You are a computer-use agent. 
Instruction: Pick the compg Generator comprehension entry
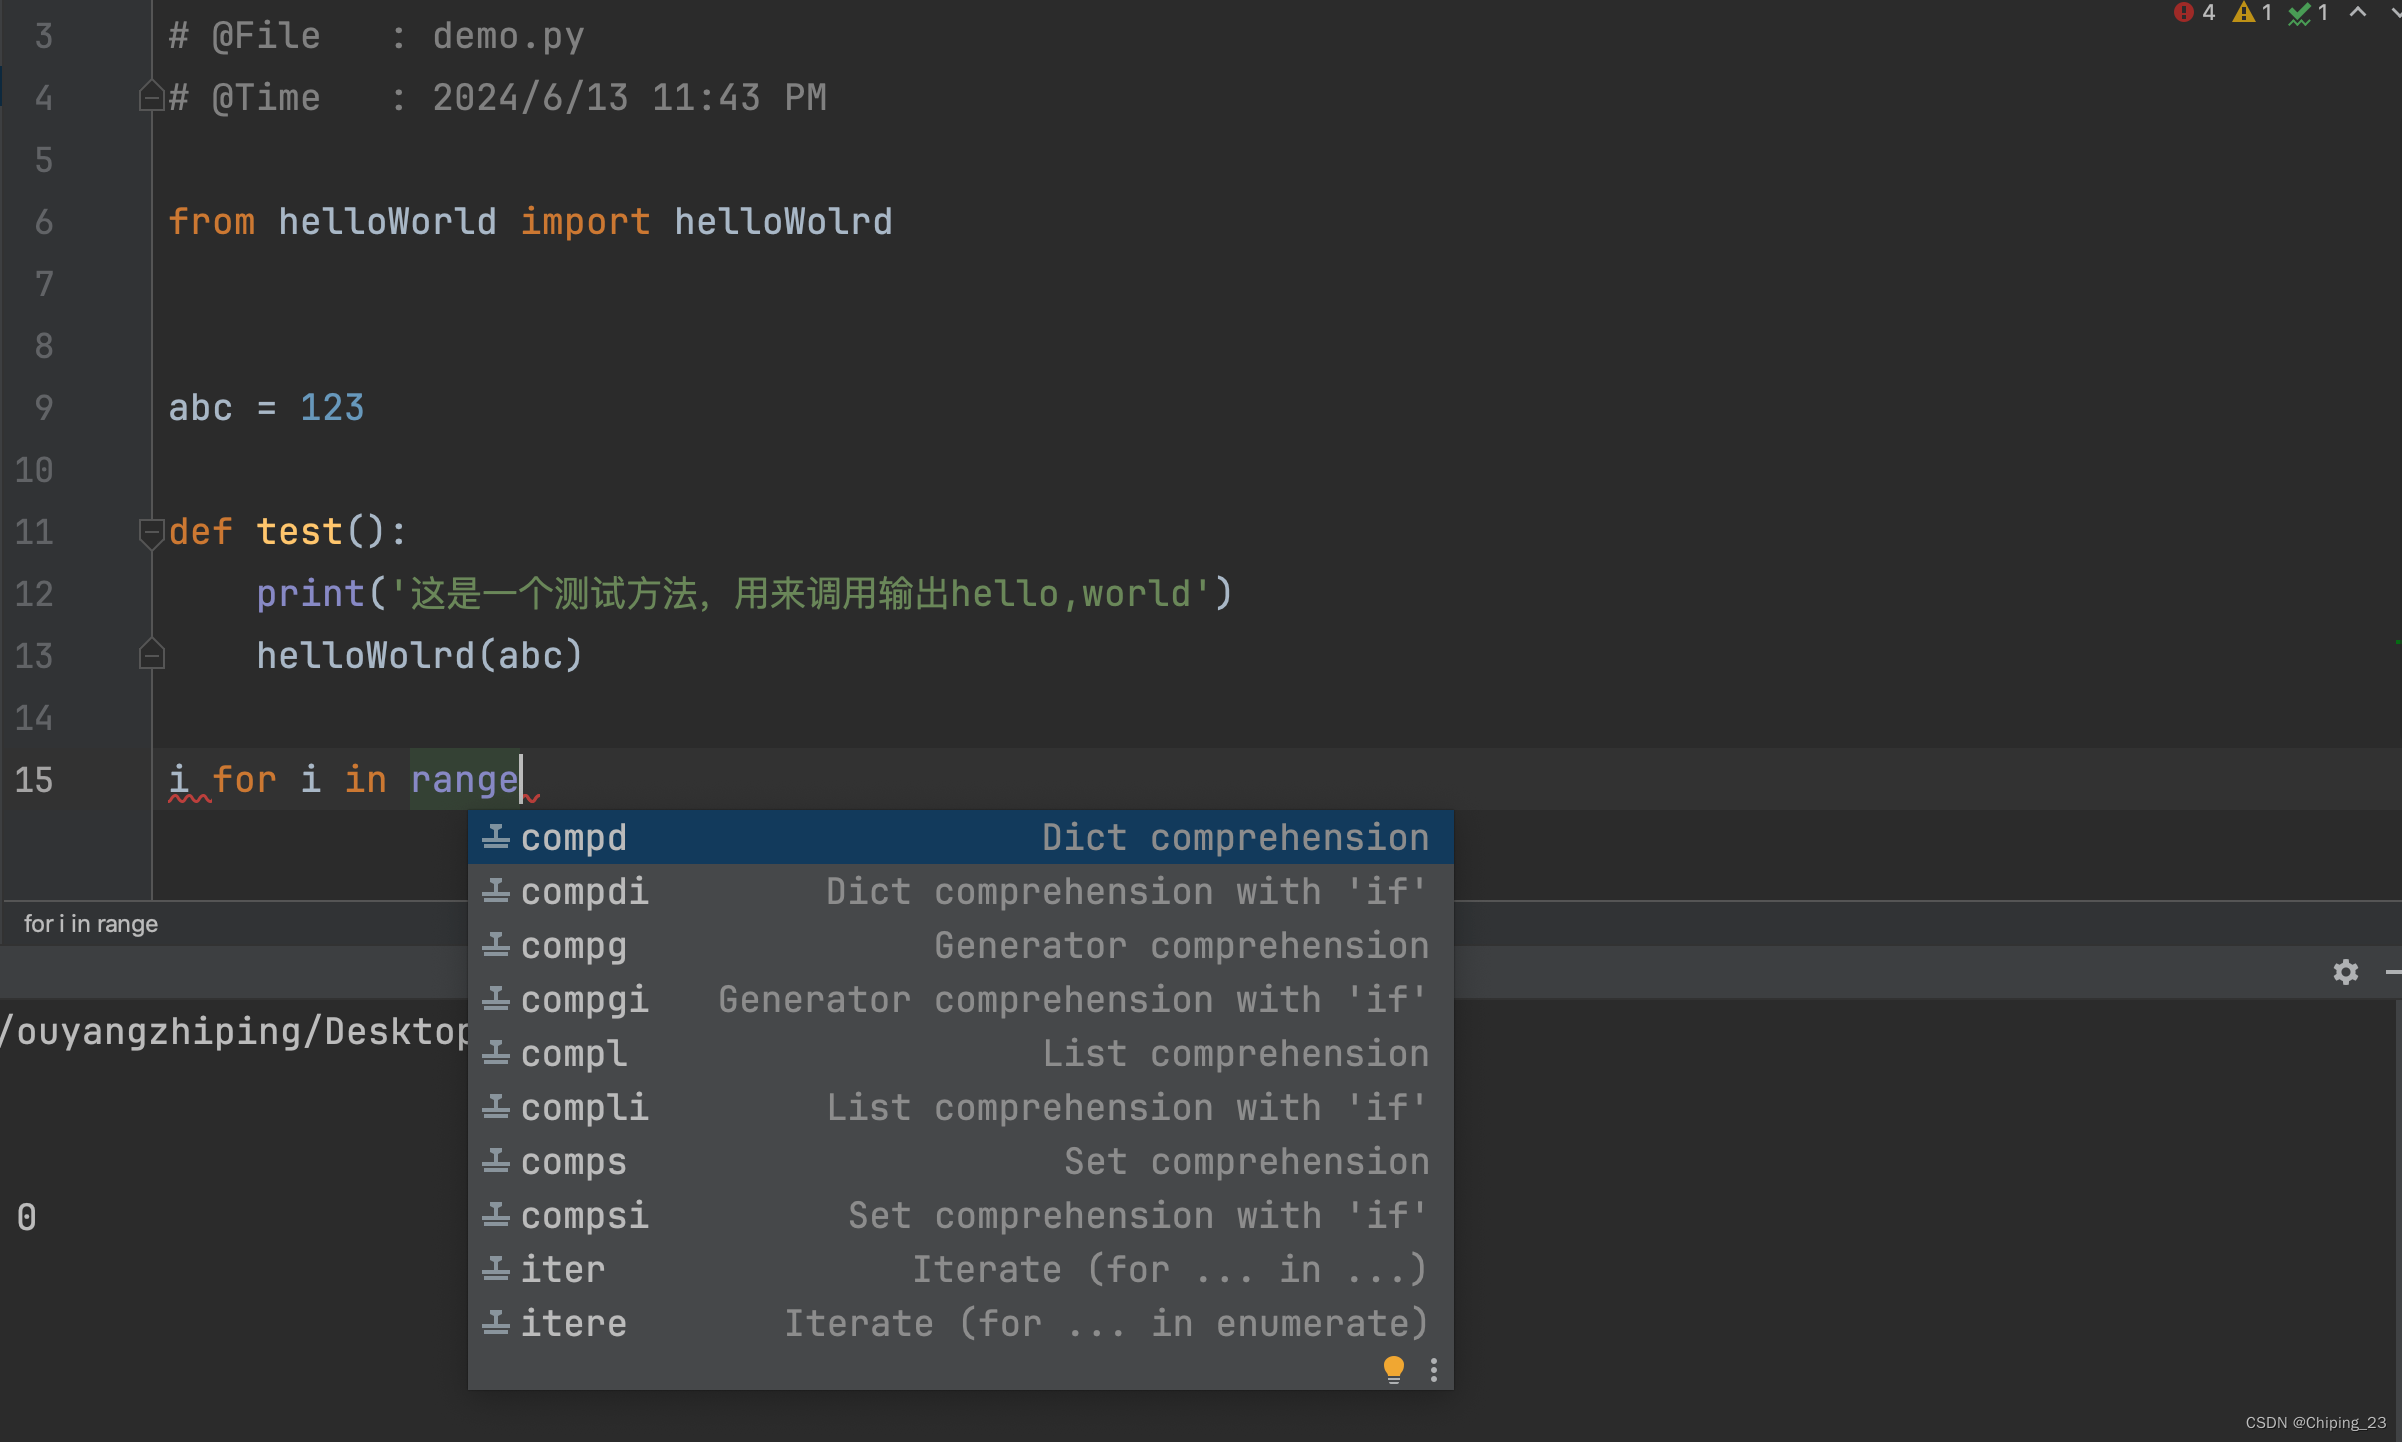coord(960,945)
